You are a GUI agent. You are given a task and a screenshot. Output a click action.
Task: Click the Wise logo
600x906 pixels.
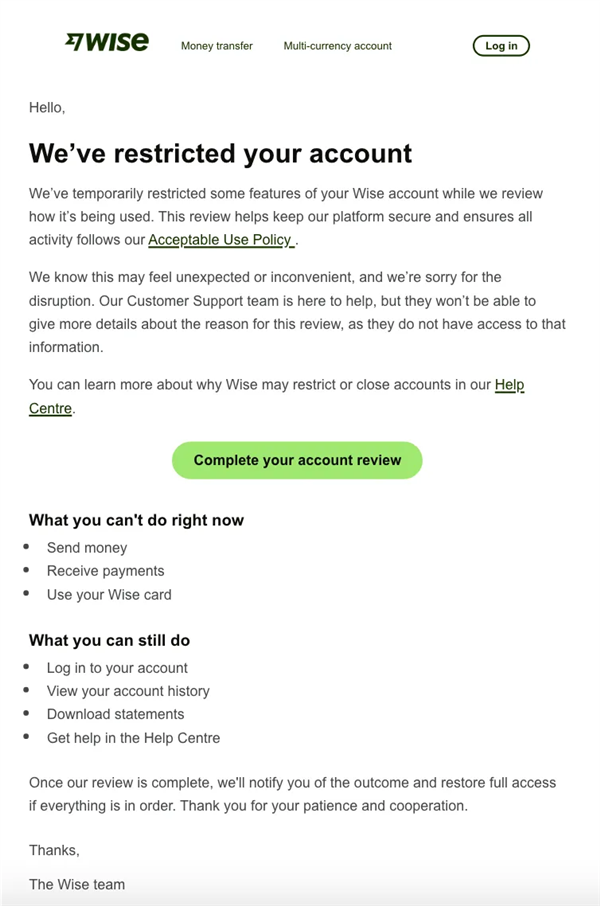107,42
